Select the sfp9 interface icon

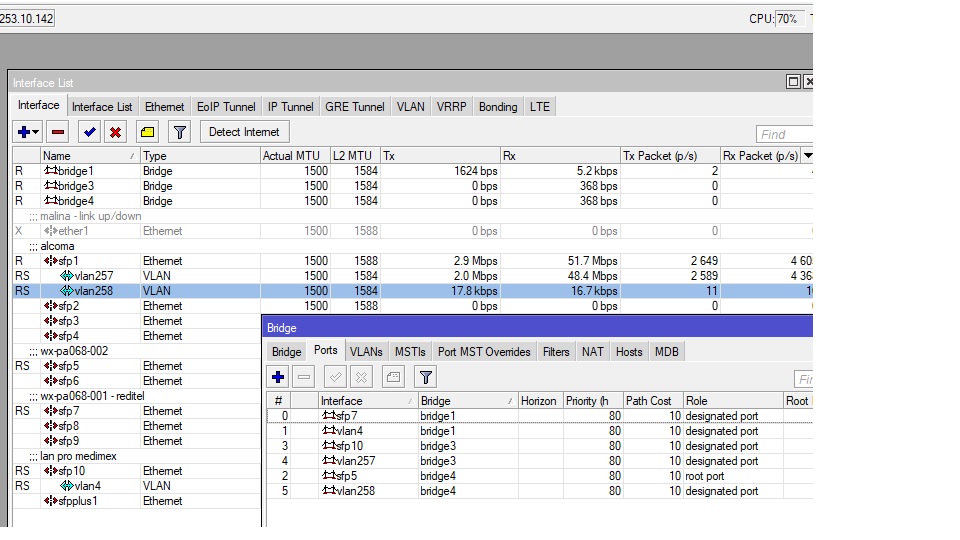click(x=51, y=441)
